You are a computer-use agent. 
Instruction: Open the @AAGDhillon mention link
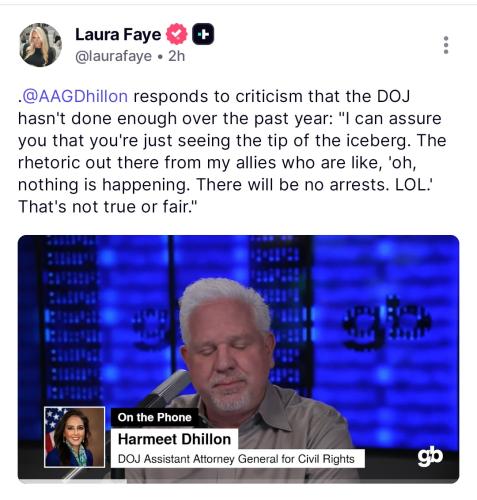[75, 96]
